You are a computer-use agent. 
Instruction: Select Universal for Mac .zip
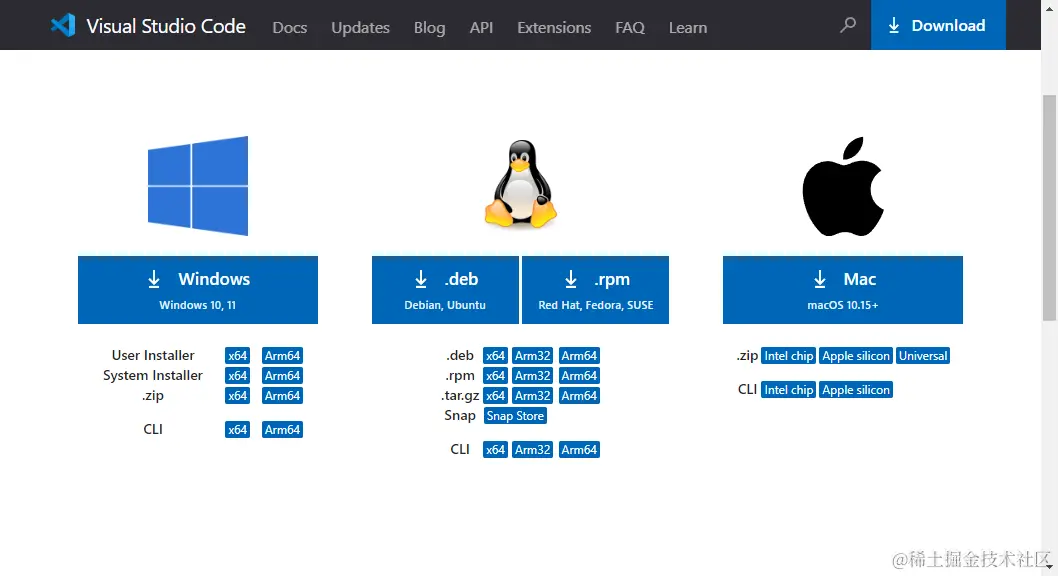922,355
